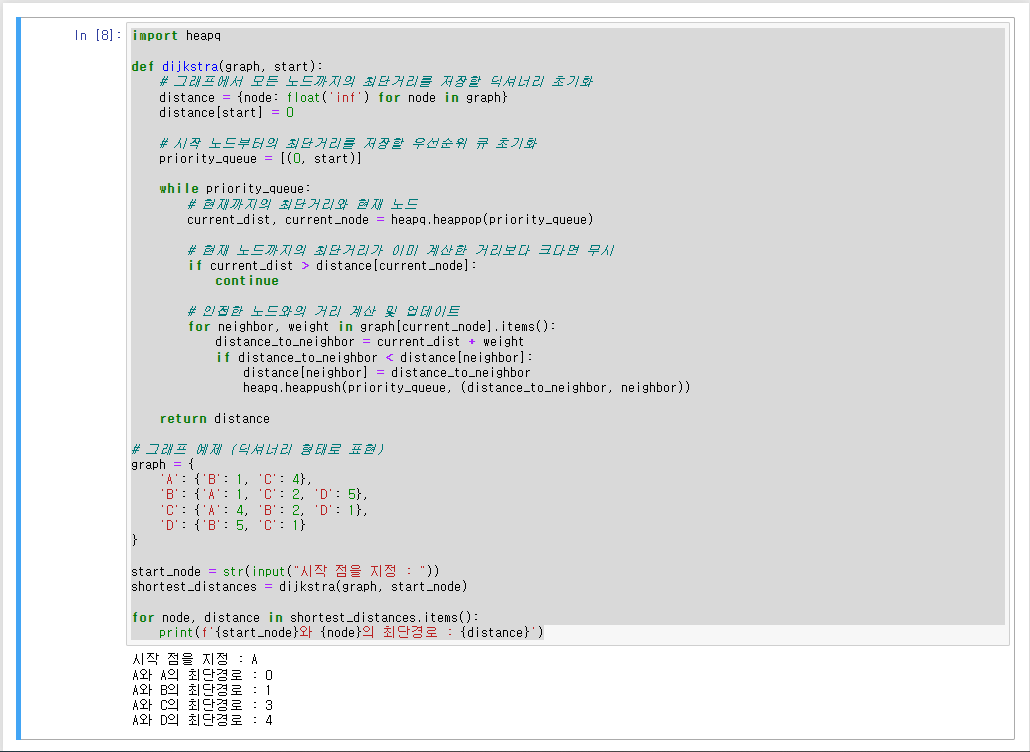Click the output line 'A와 C의 최단경로 : 3'
This screenshot has height=752, width=1030.
202,705
